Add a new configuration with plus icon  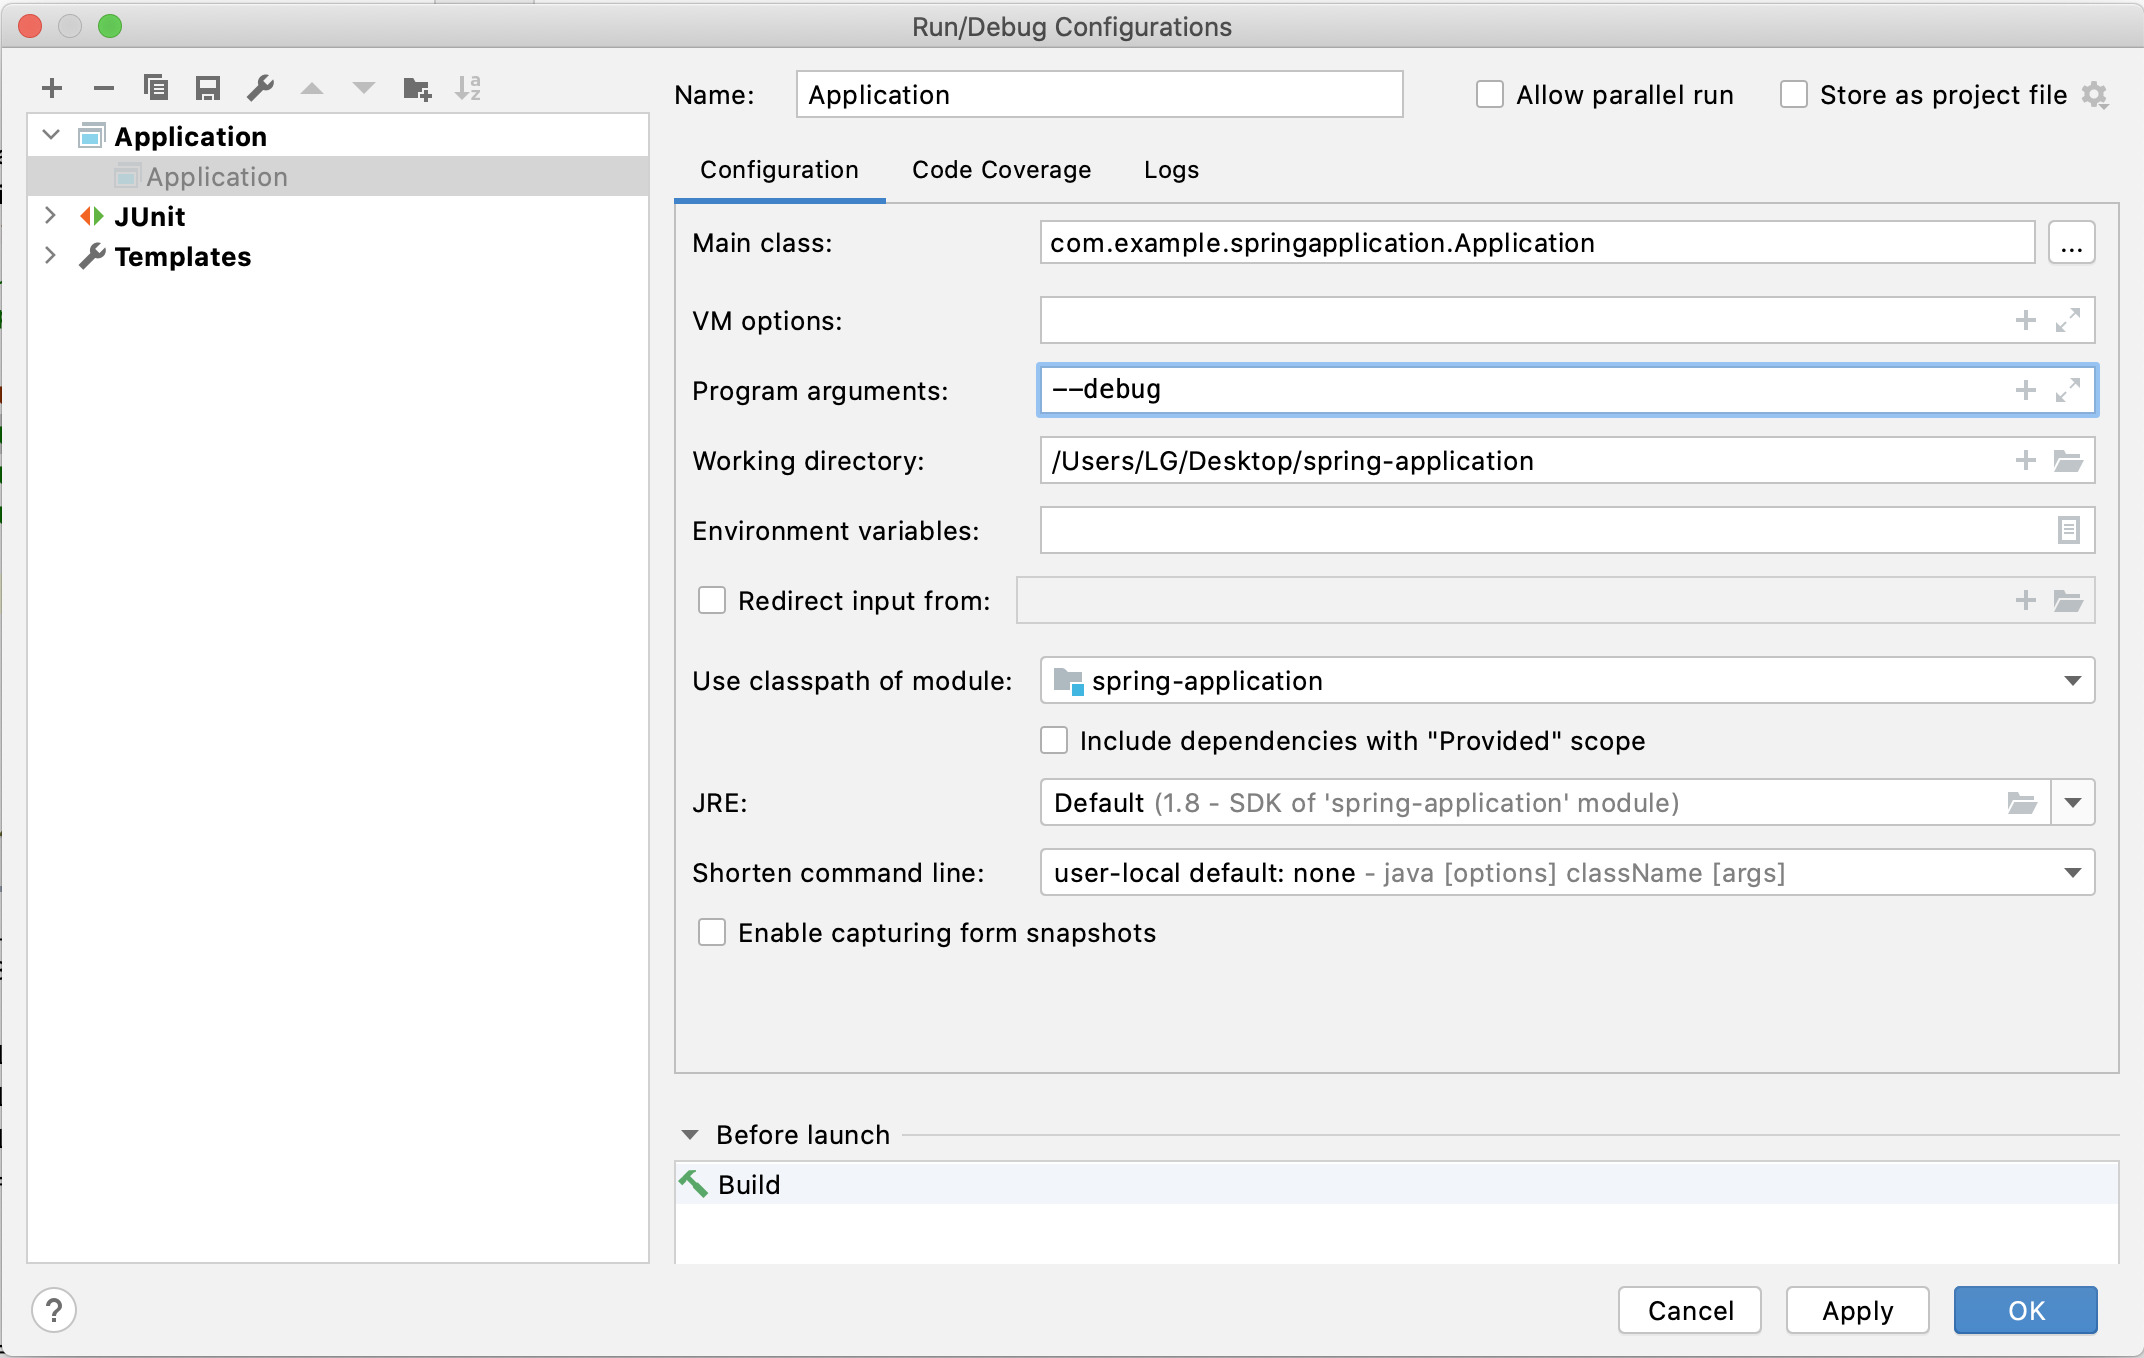(52, 89)
